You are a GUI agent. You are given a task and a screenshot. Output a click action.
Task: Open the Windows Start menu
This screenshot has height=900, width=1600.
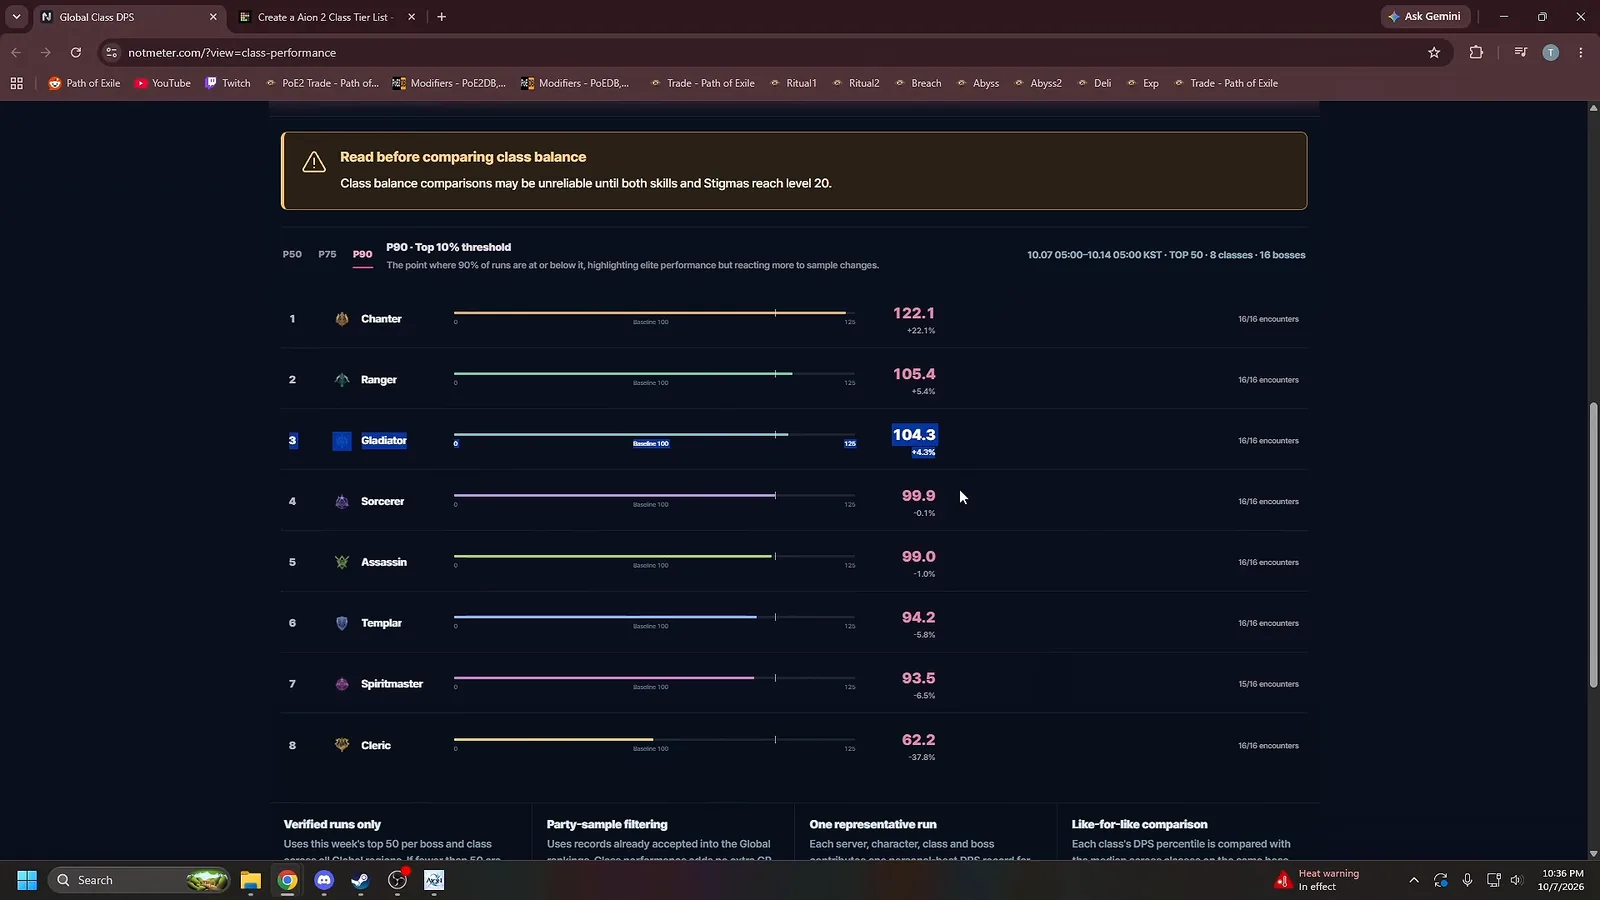click(27, 880)
